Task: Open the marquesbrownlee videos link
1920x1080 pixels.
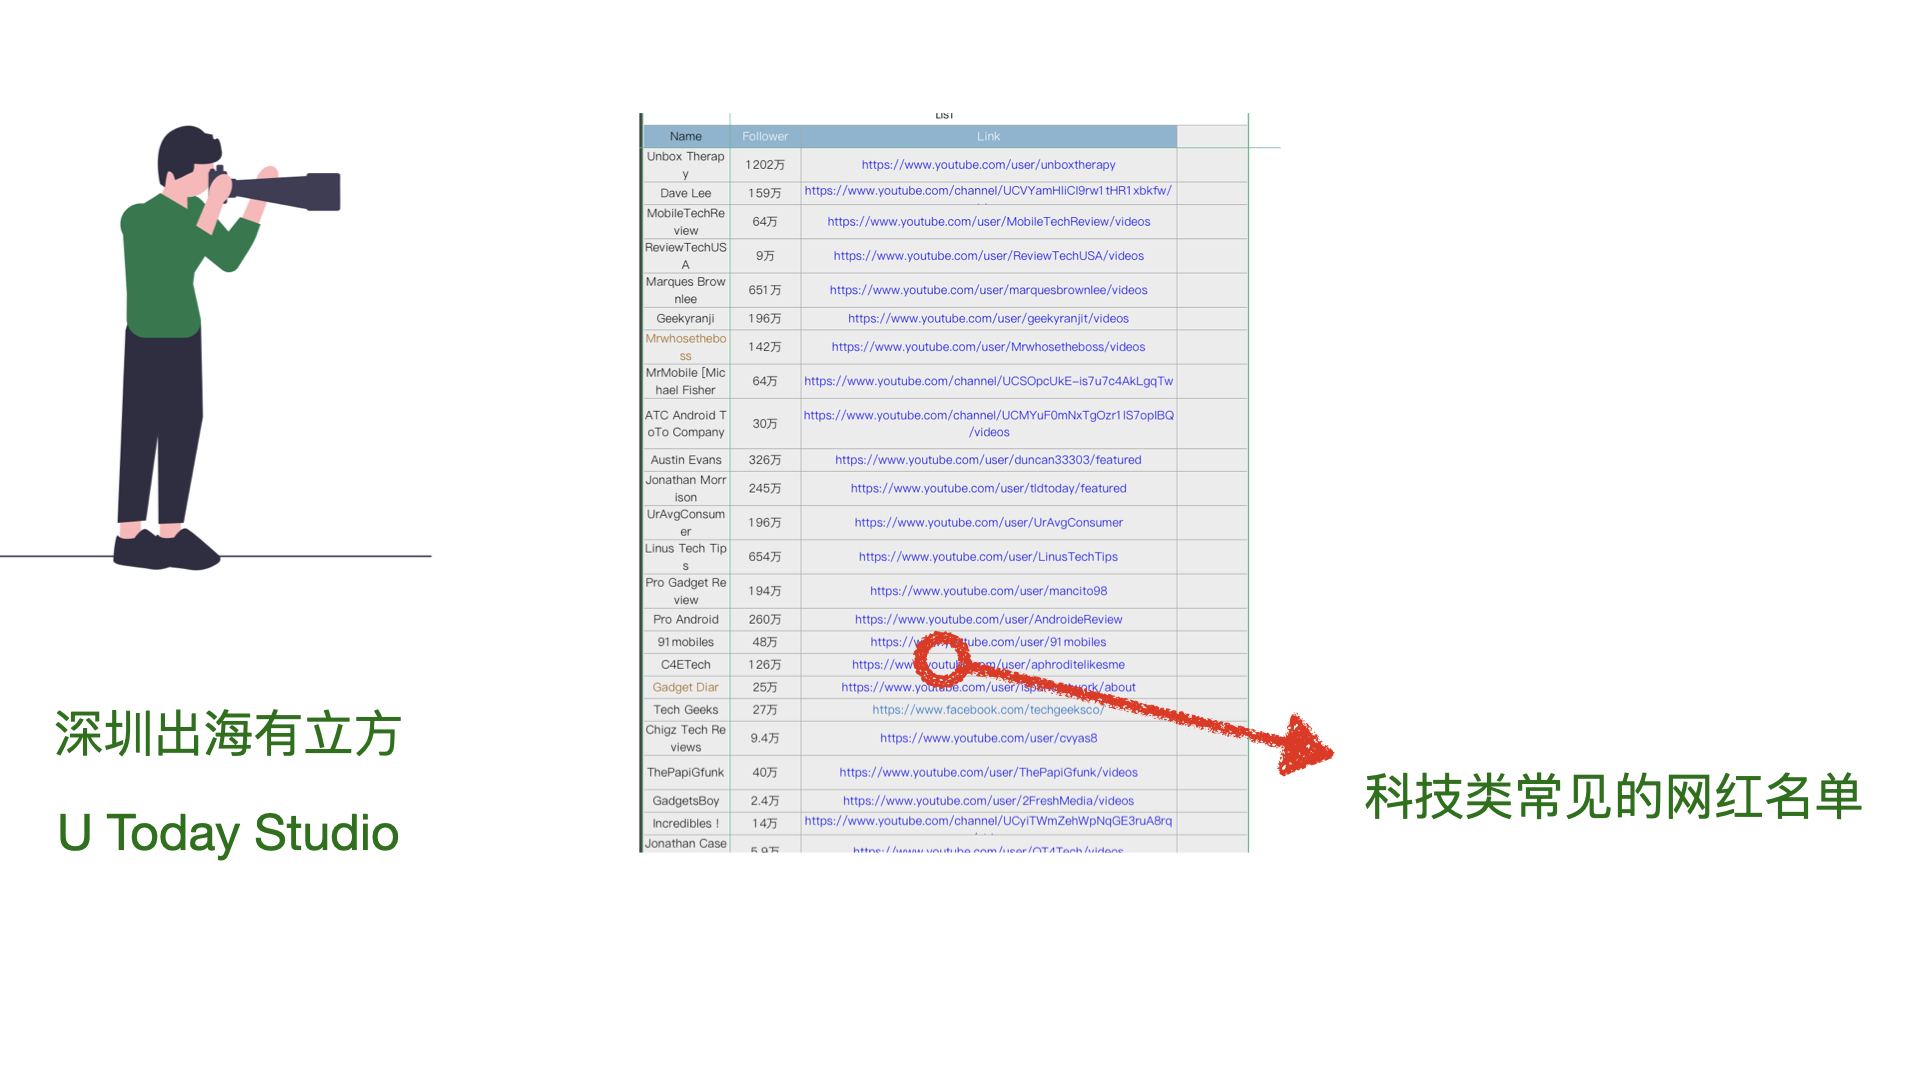Action: tap(988, 290)
